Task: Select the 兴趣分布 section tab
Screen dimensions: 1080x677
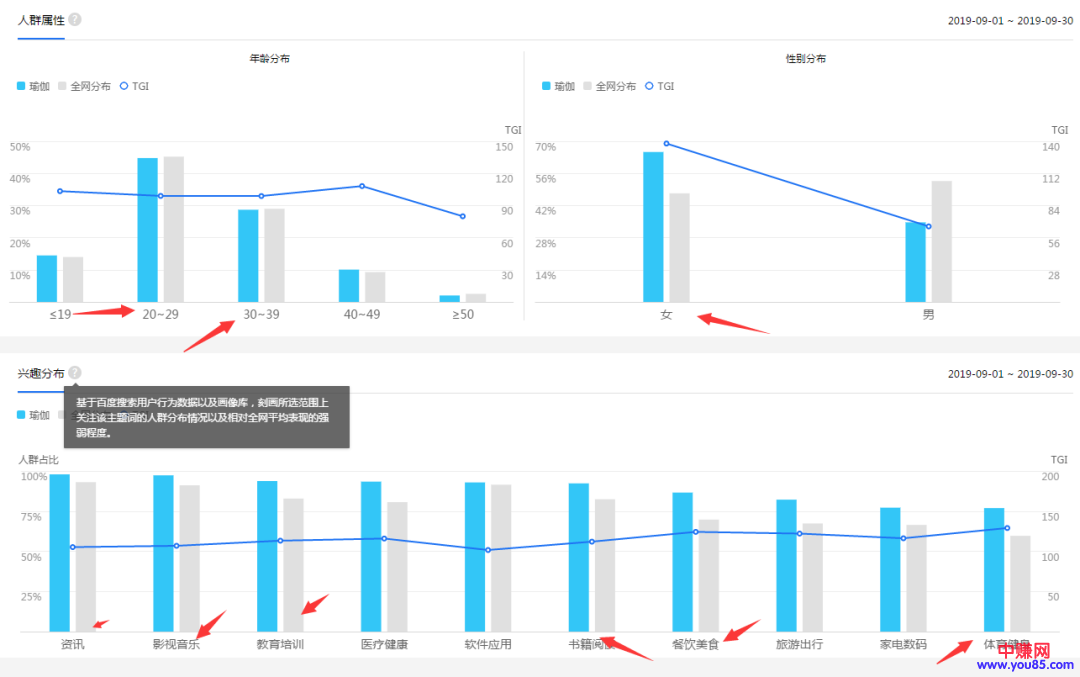Action: [40, 373]
